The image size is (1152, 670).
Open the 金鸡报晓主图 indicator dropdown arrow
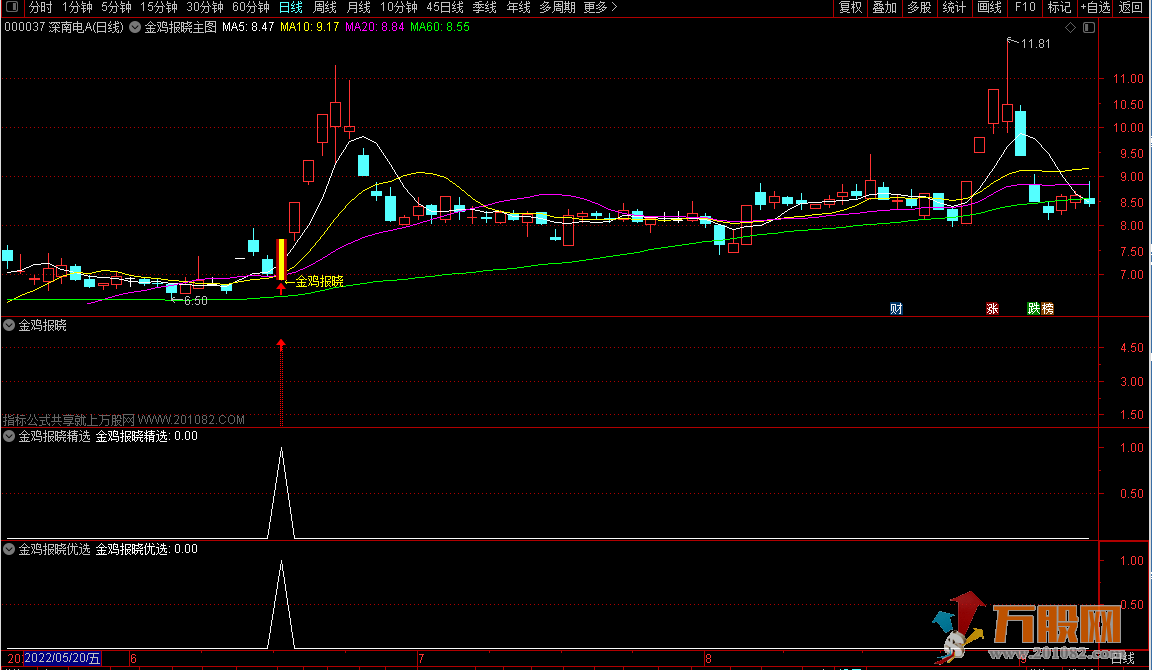135,27
